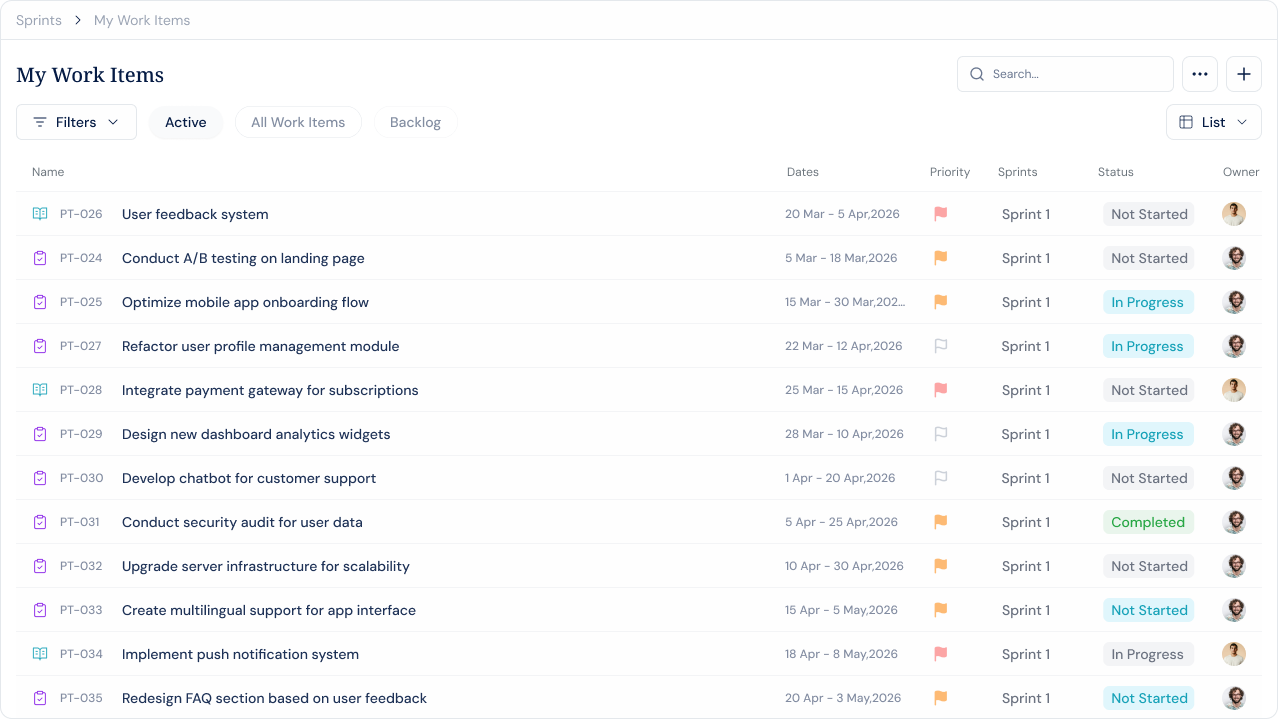Open the User feedback system work item
The image size is (1278, 719).
[x=195, y=214]
